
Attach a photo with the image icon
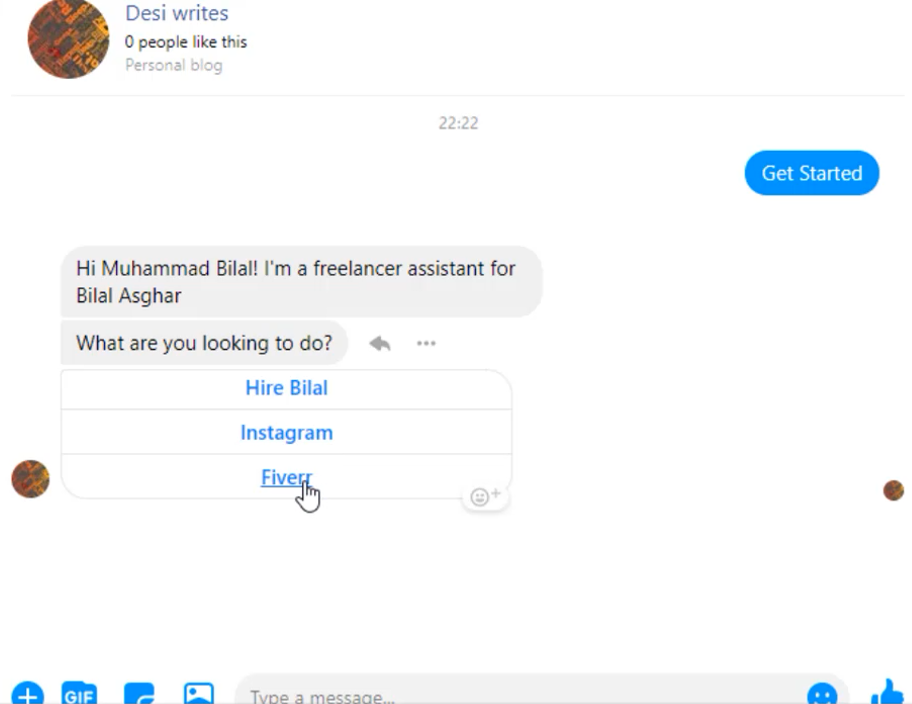point(199,694)
